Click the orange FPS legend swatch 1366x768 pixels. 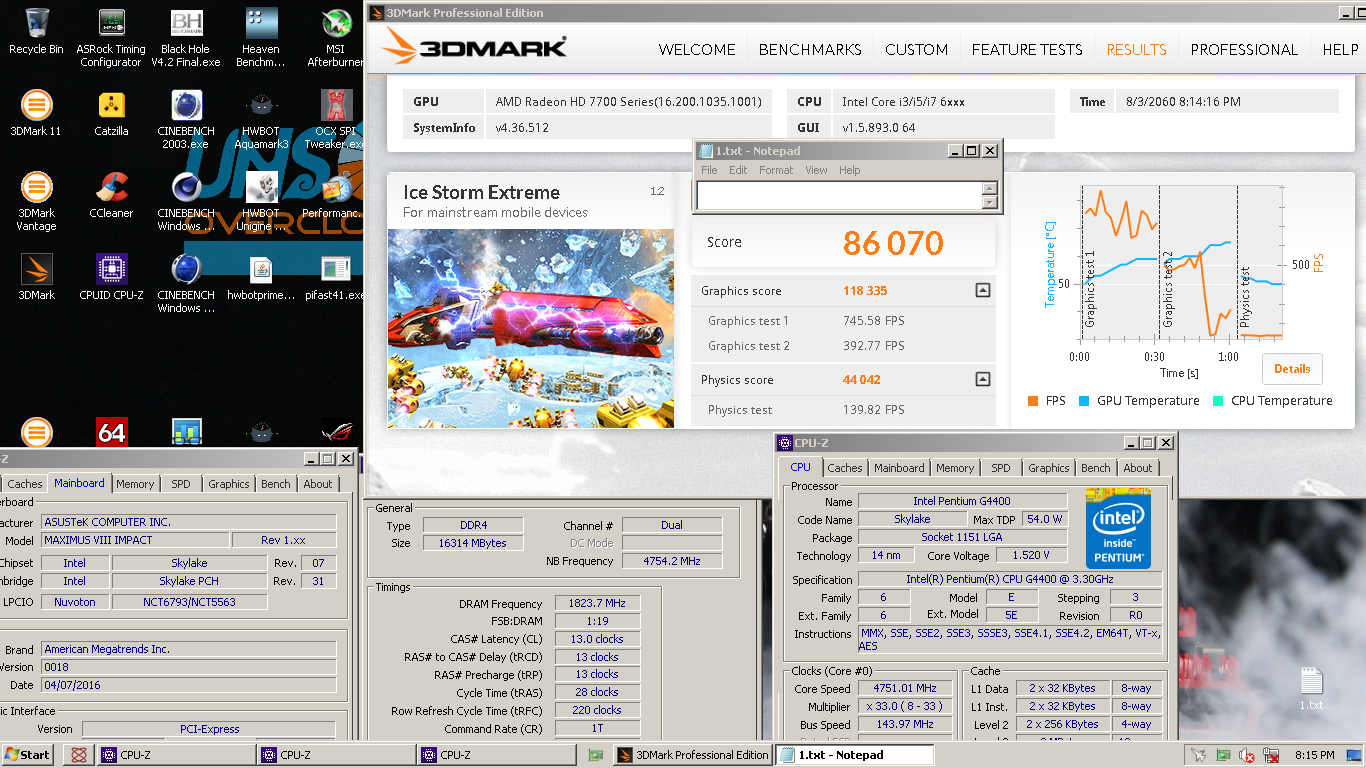point(1033,401)
